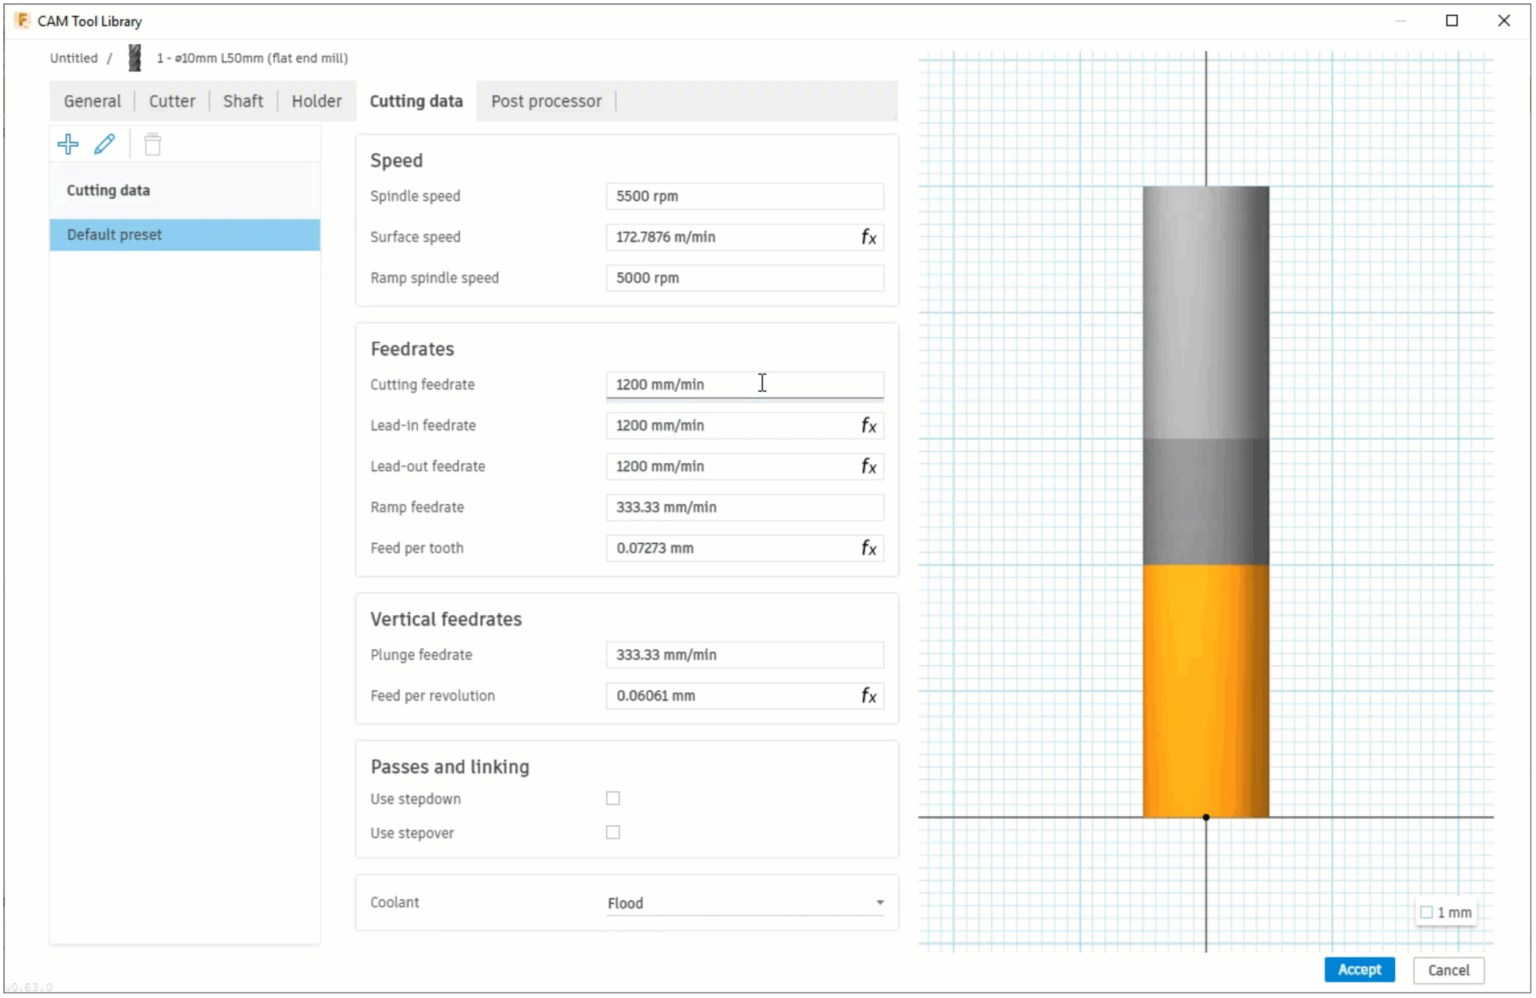Toggle the 1 mm grid checkbox
The image size is (1536, 998).
pos(1427,912)
